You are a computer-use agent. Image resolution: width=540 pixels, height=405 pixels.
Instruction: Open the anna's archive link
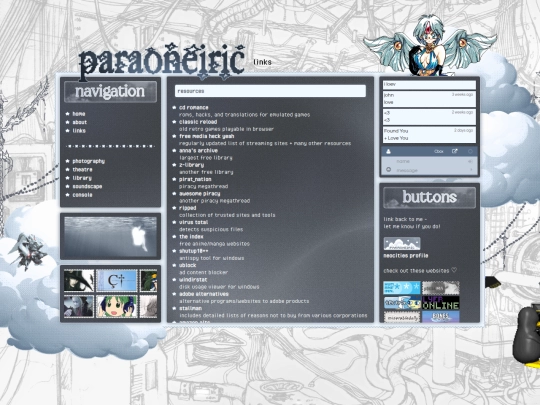coord(198,150)
